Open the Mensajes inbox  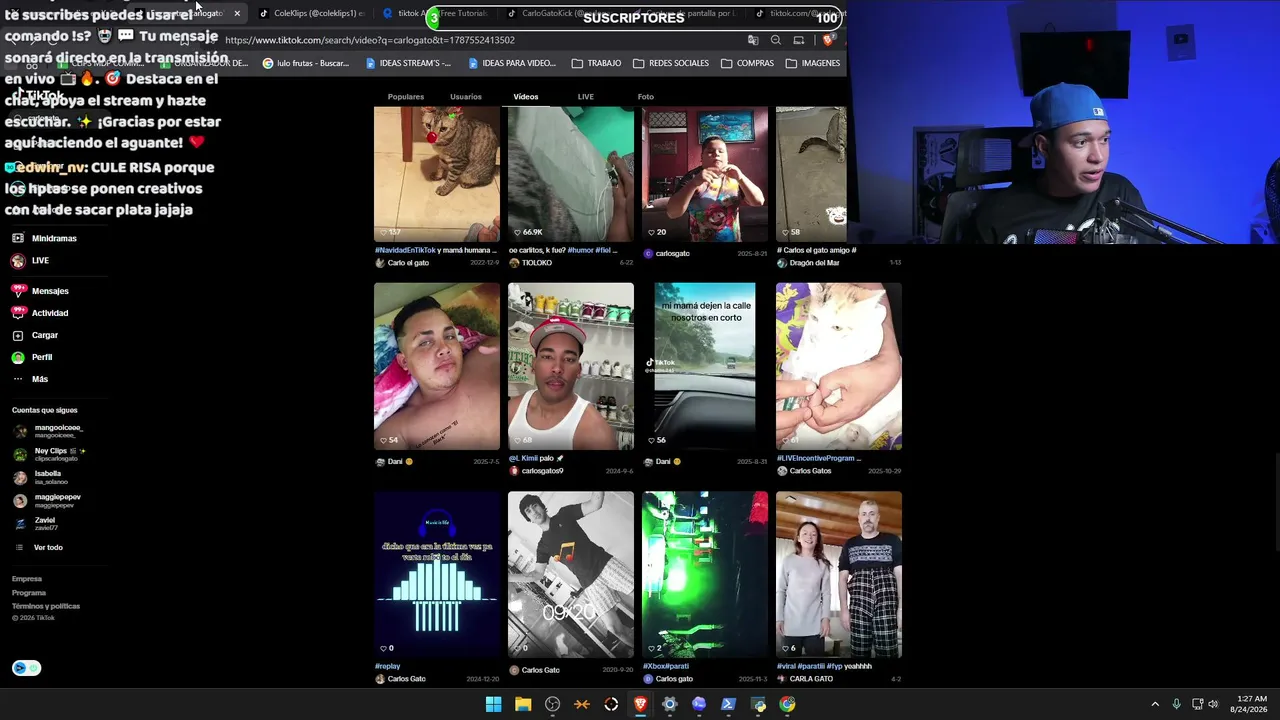click(x=40, y=291)
